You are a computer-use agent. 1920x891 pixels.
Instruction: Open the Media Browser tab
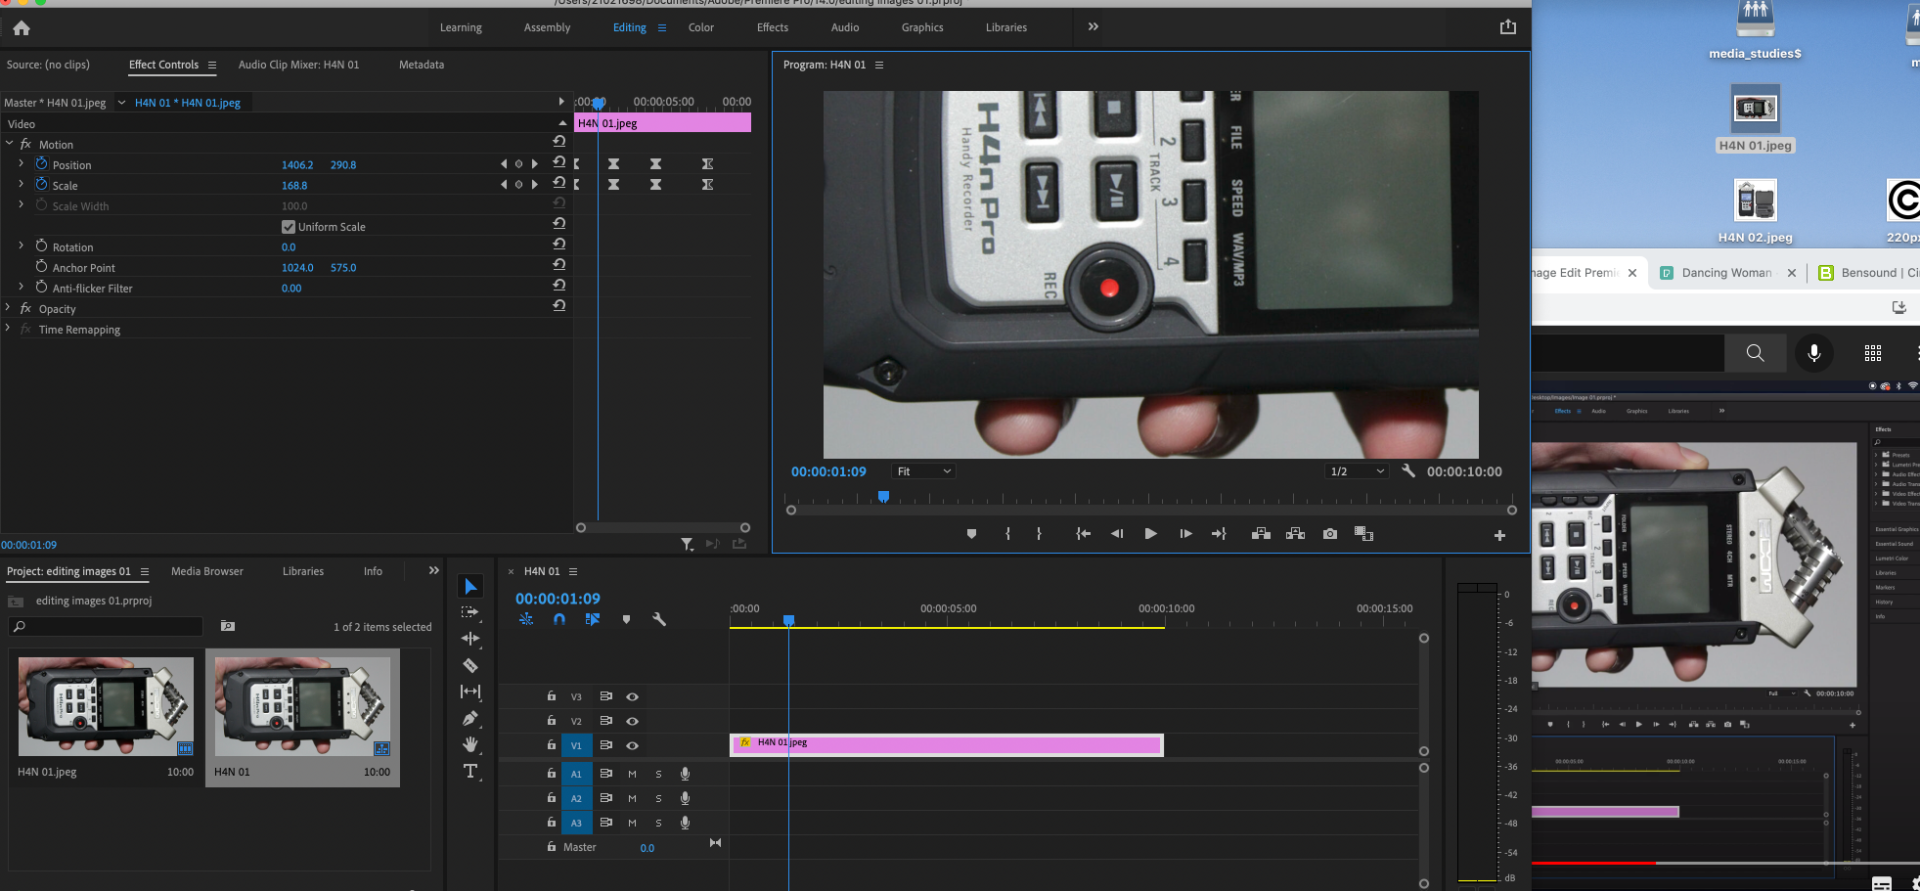(207, 571)
